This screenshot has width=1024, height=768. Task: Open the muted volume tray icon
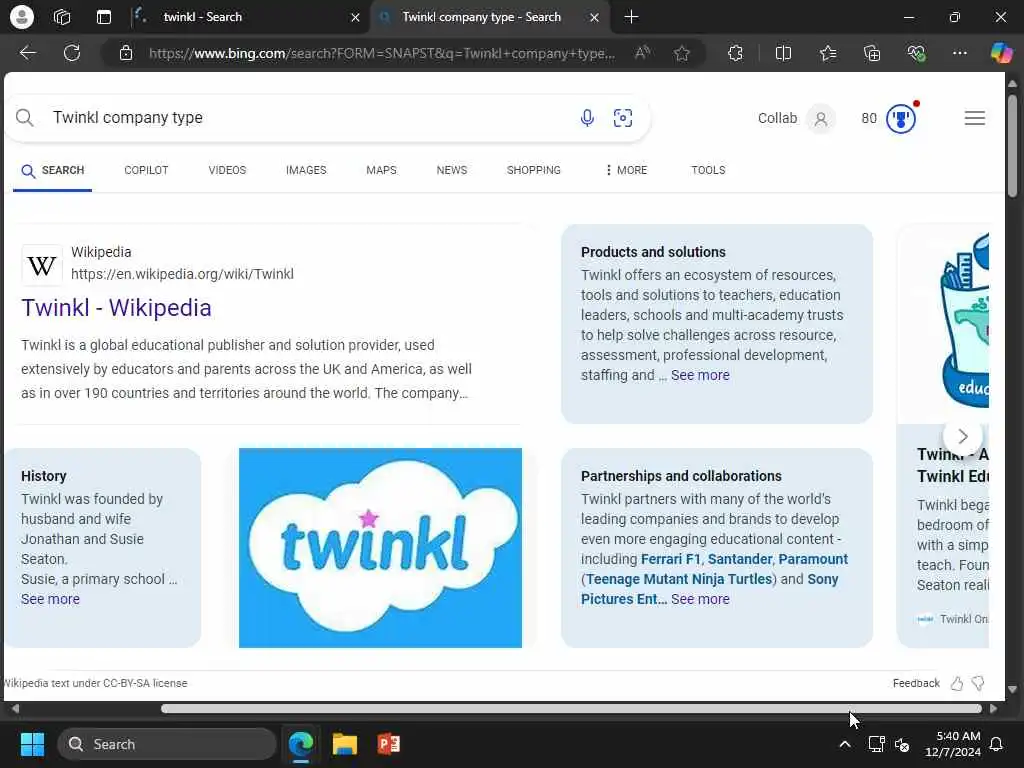pyautogui.click(x=902, y=744)
